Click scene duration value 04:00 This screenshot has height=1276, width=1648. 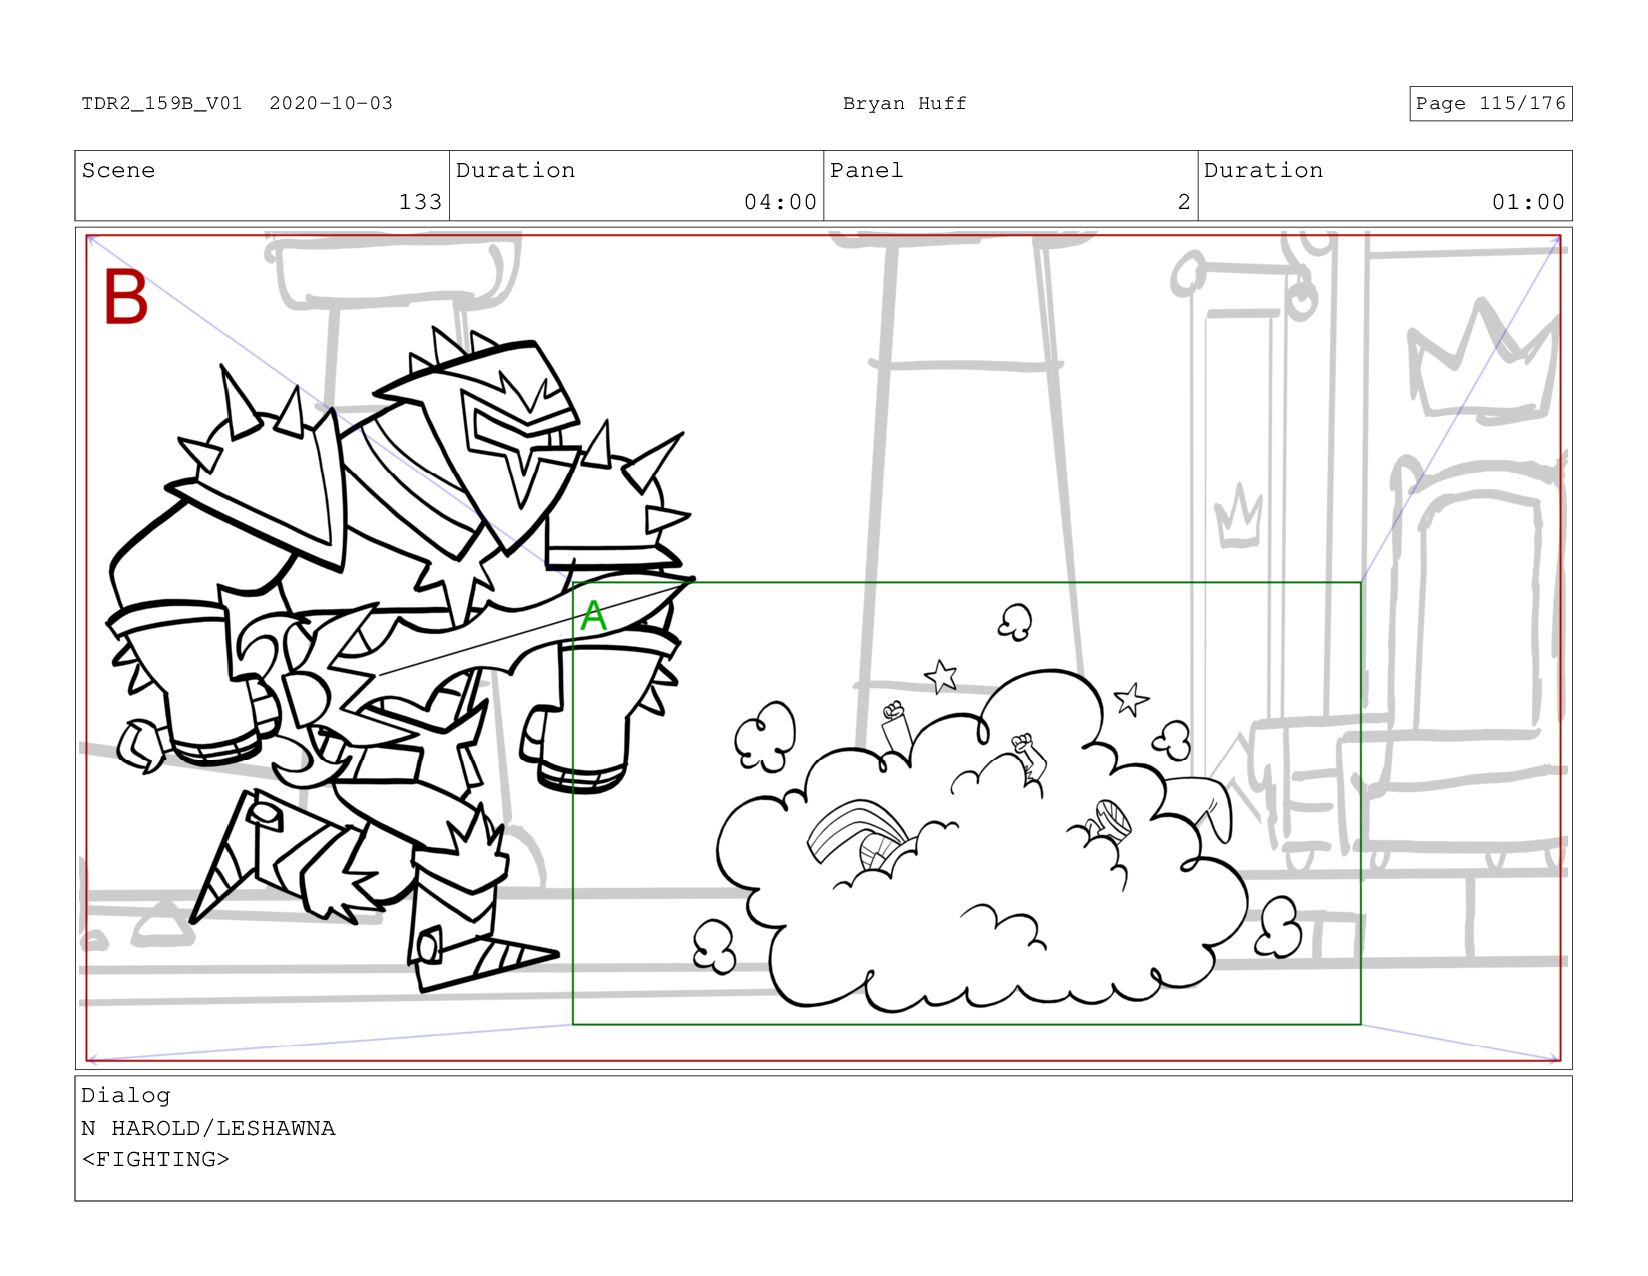coord(780,202)
